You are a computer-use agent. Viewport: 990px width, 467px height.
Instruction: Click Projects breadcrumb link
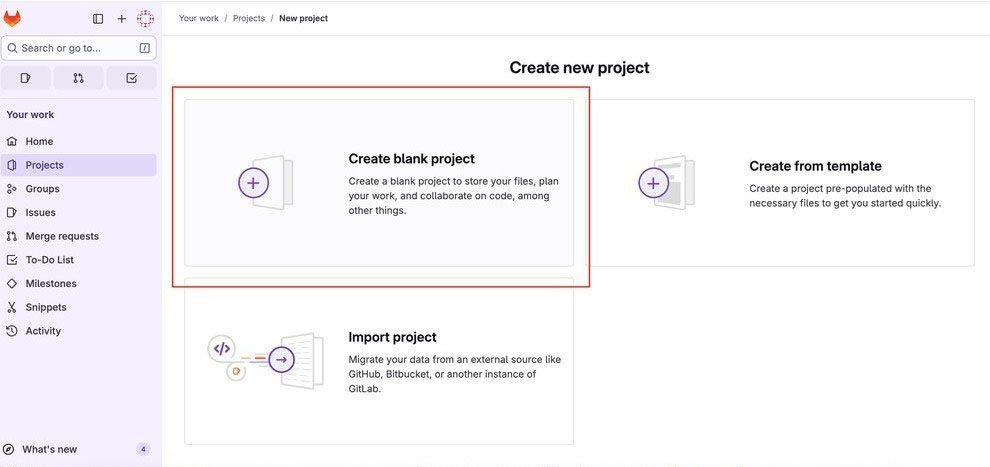249,18
